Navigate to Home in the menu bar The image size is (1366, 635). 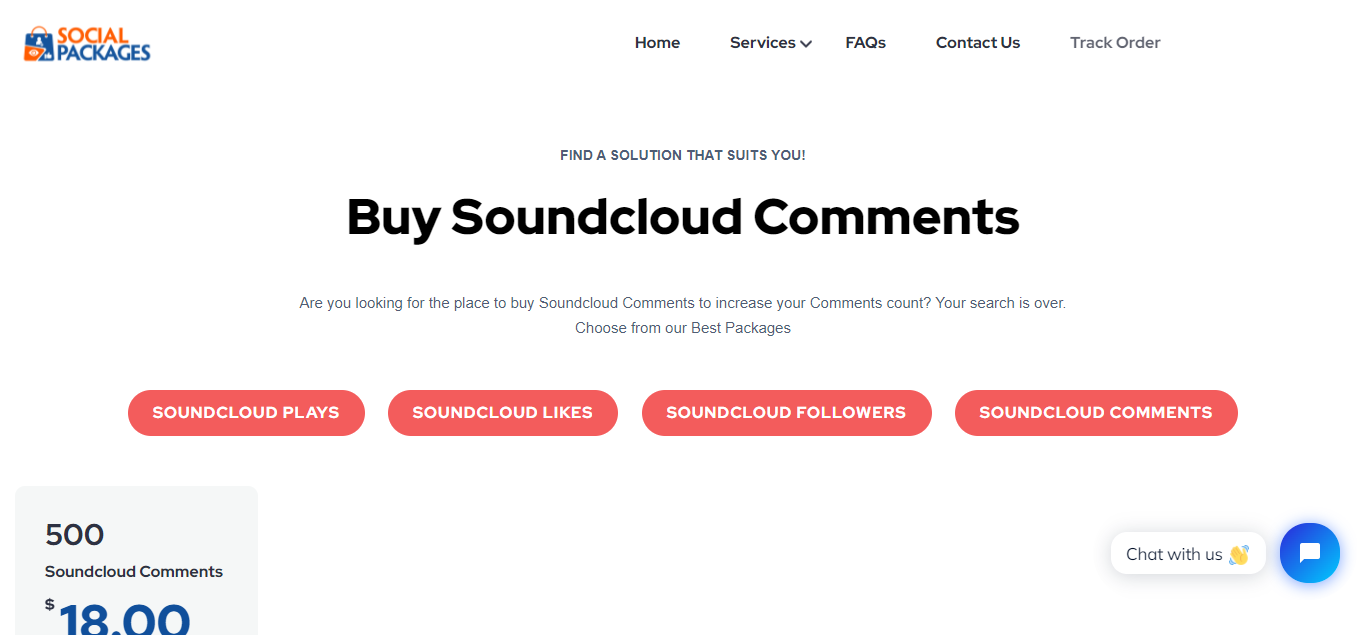point(657,42)
